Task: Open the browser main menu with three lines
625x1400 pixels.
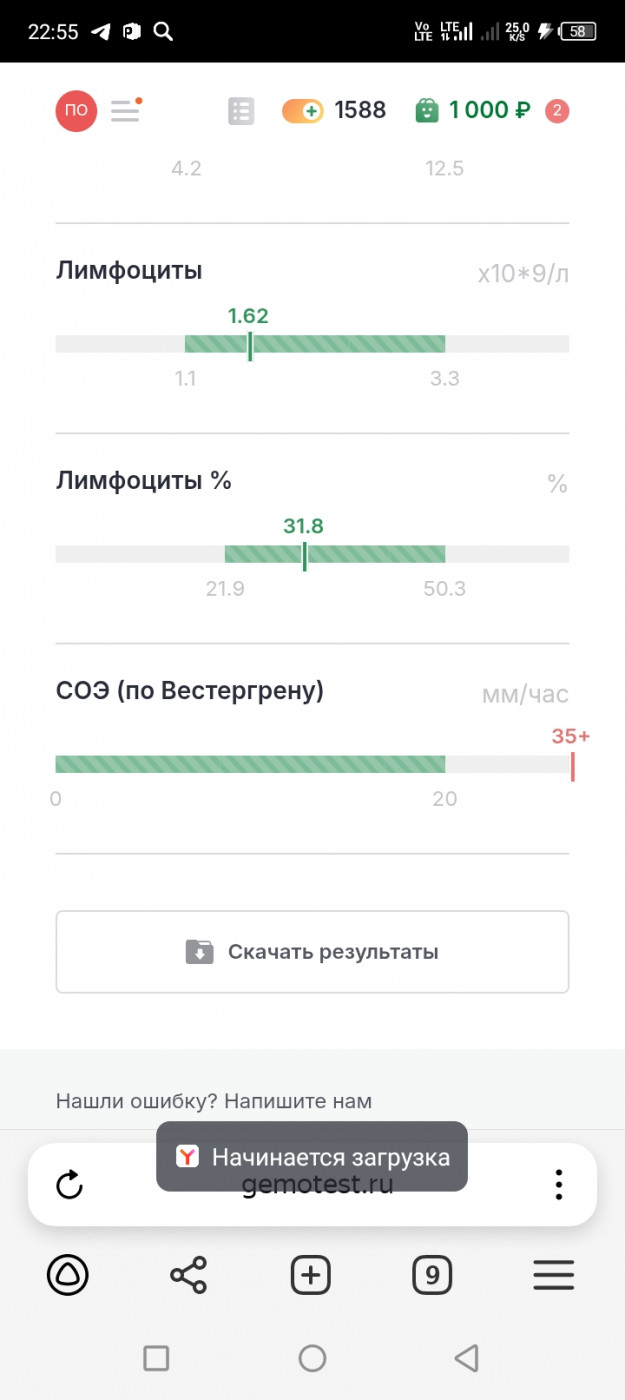Action: point(553,1275)
